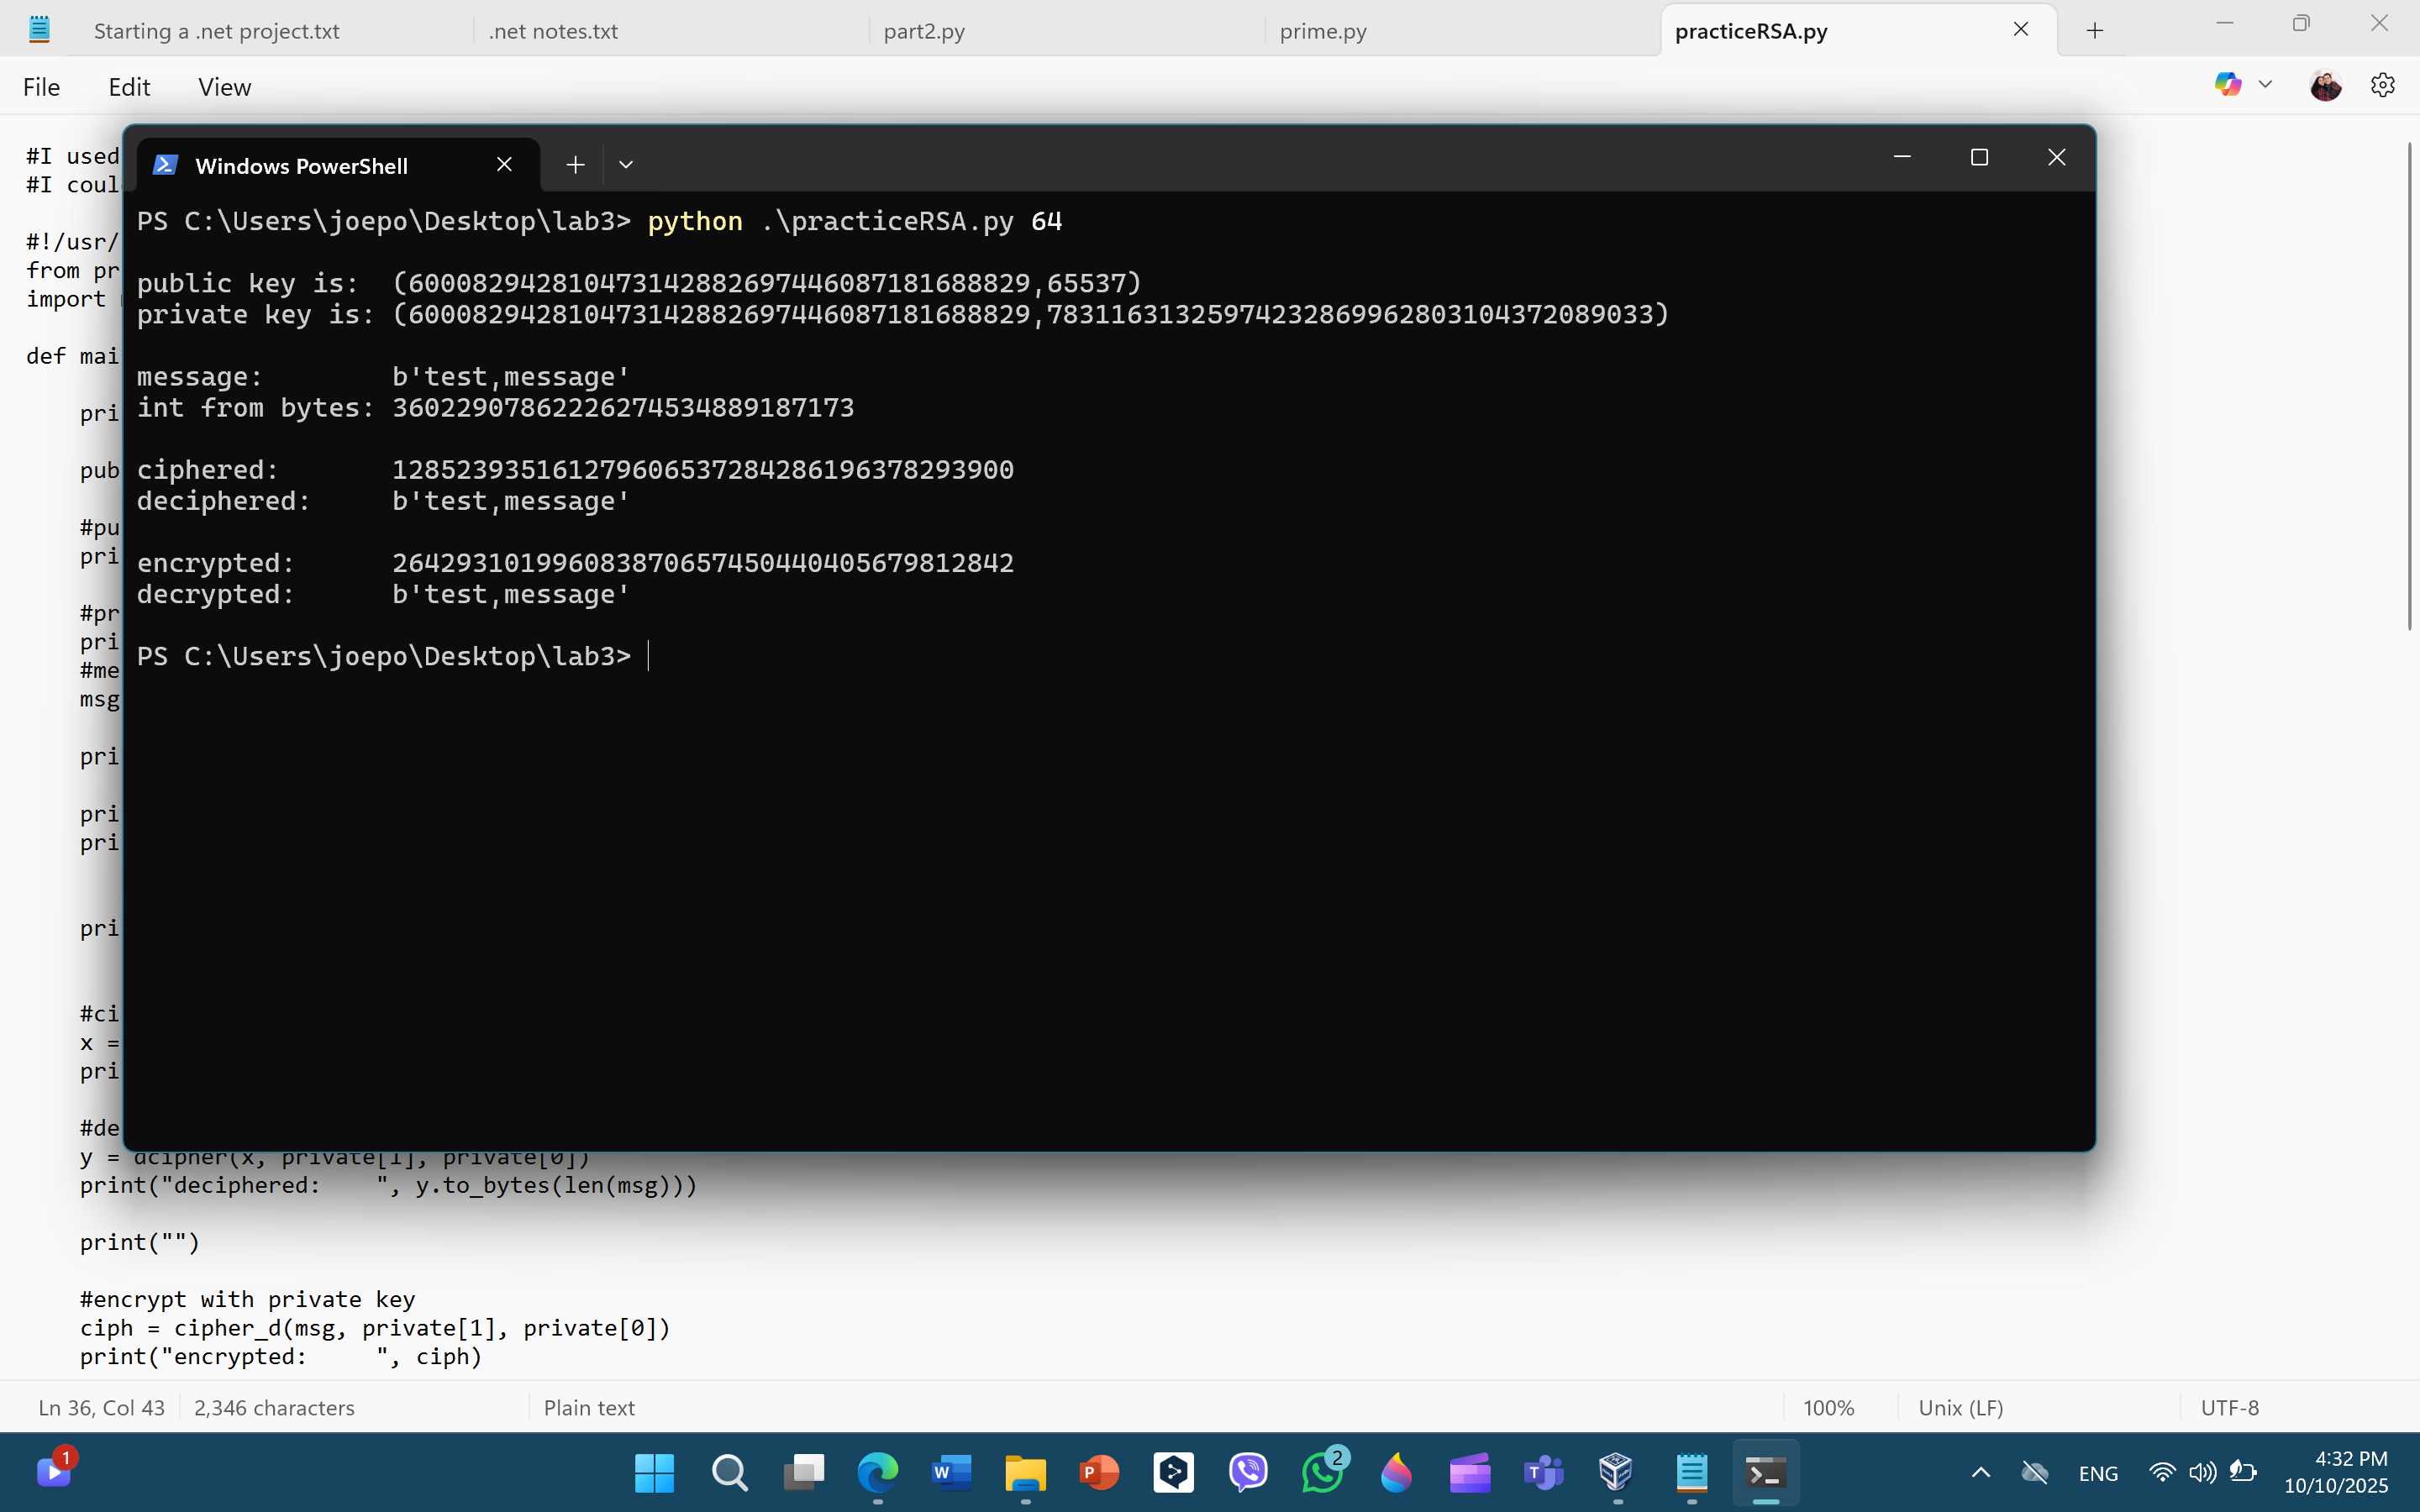The width and height of the screenshot is (2420, 1512).
Task: Open Clipchamp from the taskbar
Action: coord(1397,1472)
